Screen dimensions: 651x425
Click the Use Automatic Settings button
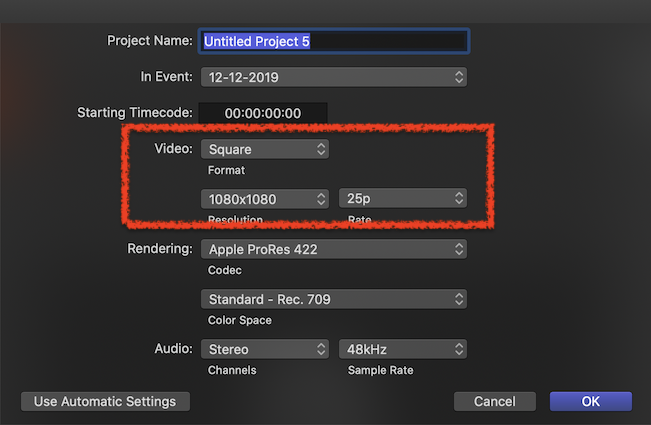pos(105,401)
